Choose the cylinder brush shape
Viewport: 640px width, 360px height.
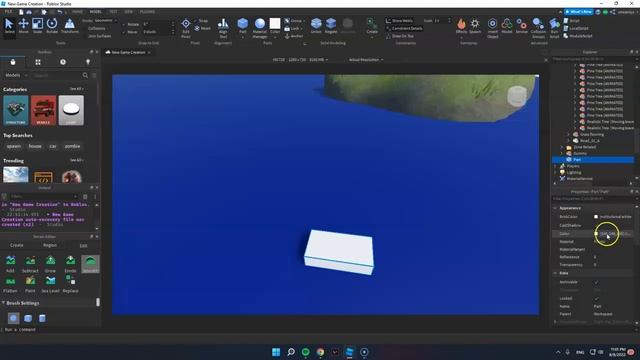[42, 318]
